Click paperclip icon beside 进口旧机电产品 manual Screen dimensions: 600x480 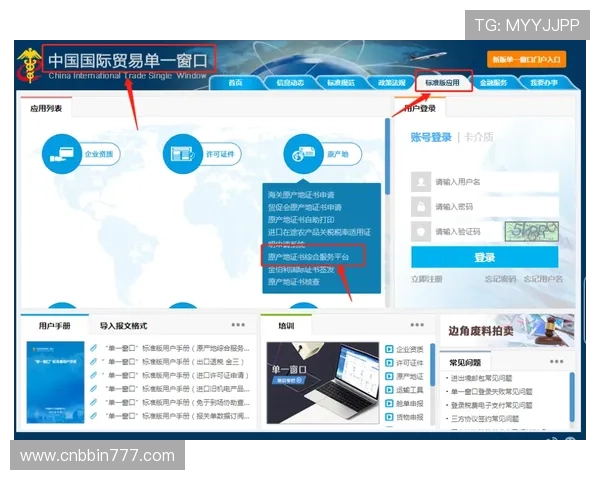(93, 389)
